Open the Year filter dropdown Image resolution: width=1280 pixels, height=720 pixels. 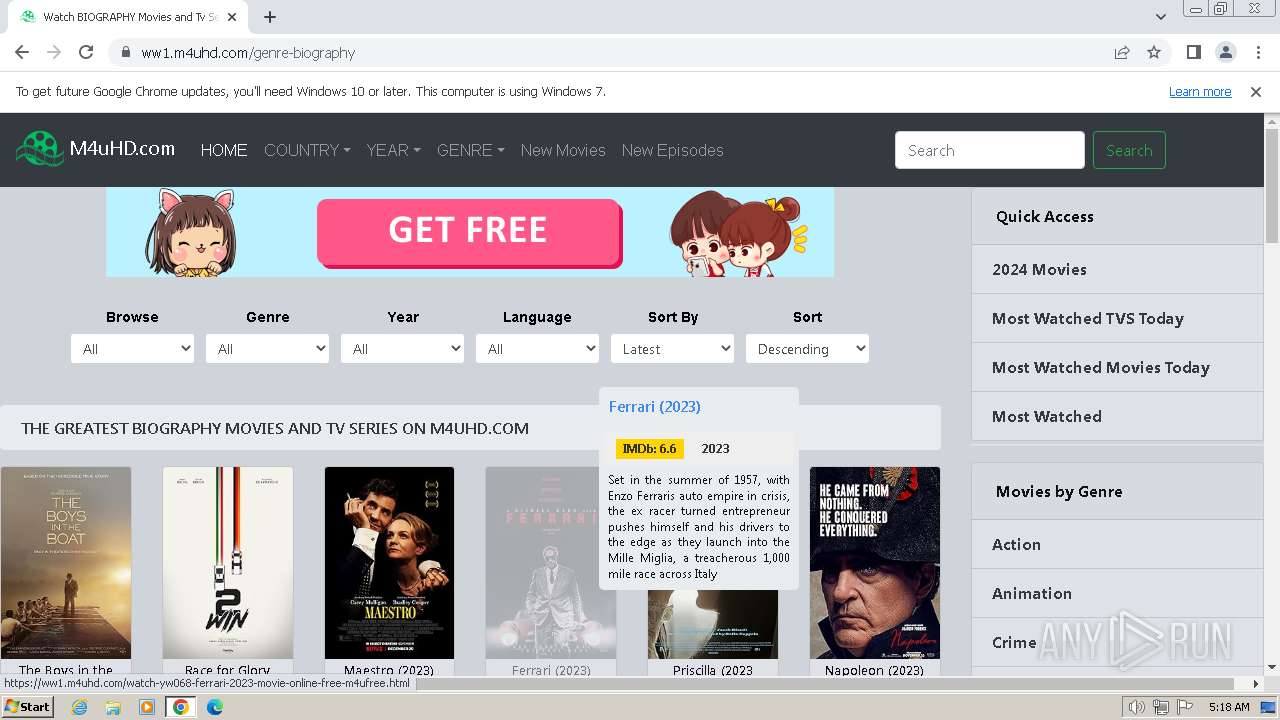pos(402,349)
